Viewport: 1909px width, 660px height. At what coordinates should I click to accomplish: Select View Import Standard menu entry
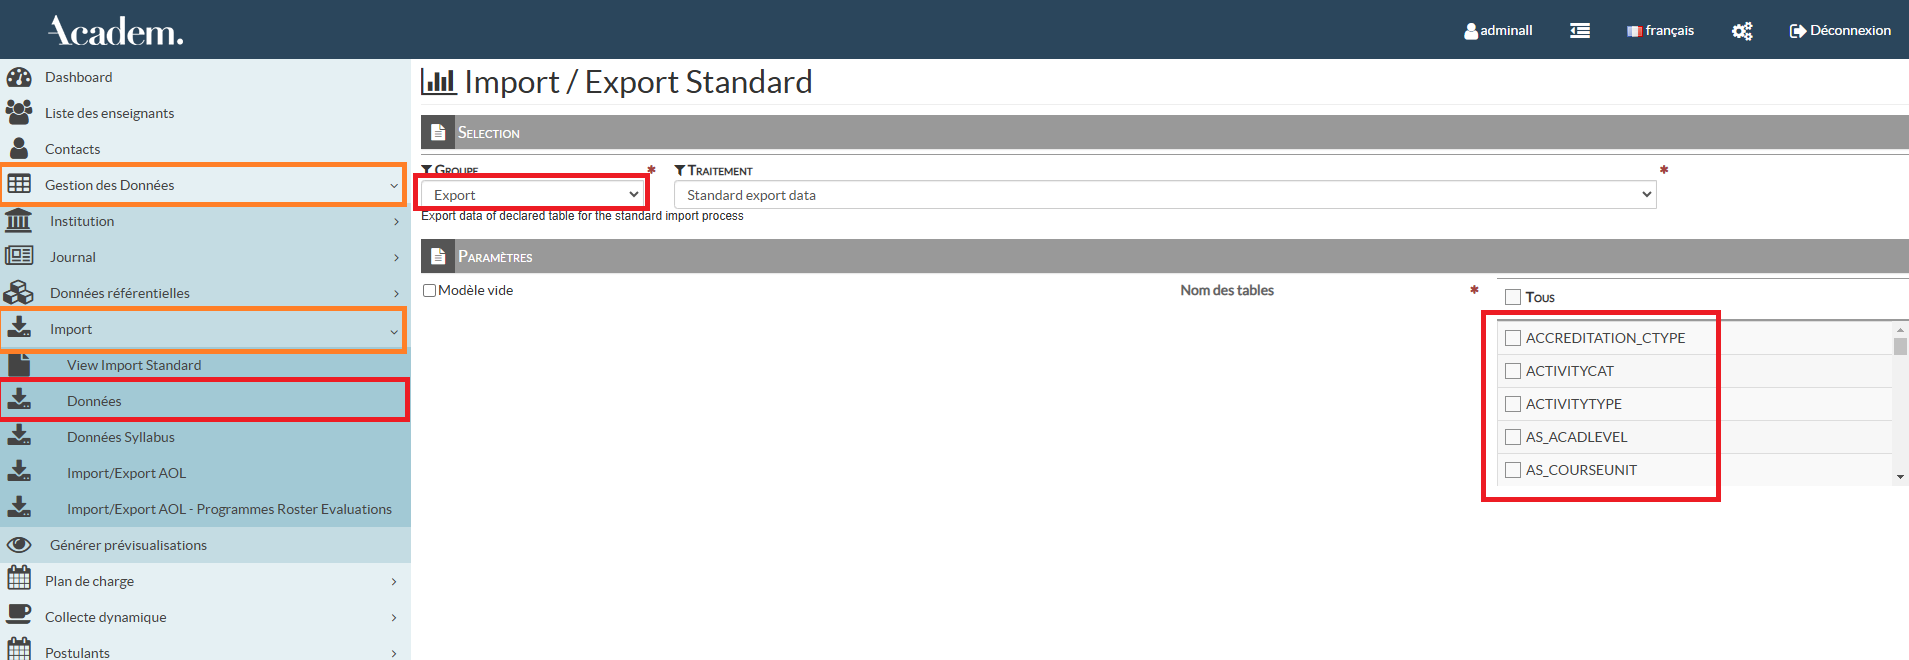(x=134, y=365)
